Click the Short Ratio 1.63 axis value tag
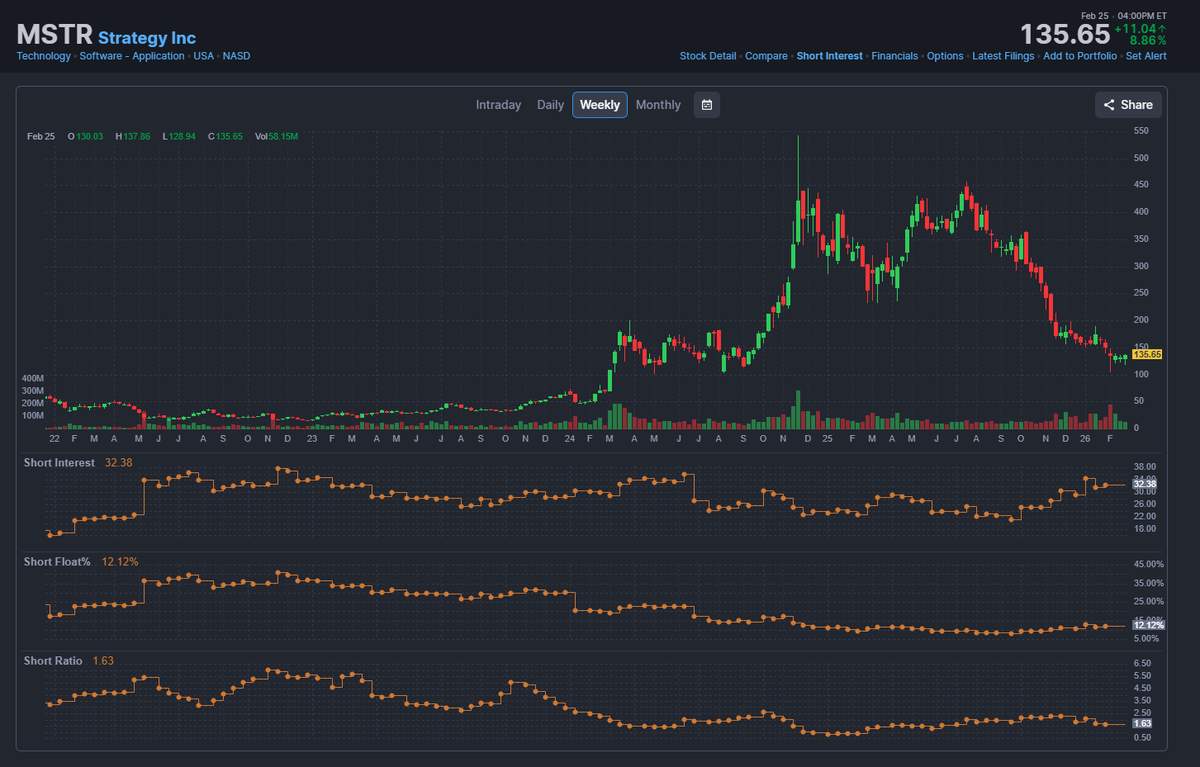Image resolution: width=1200 pixels, height=767 pixels. coord(1142,723)
